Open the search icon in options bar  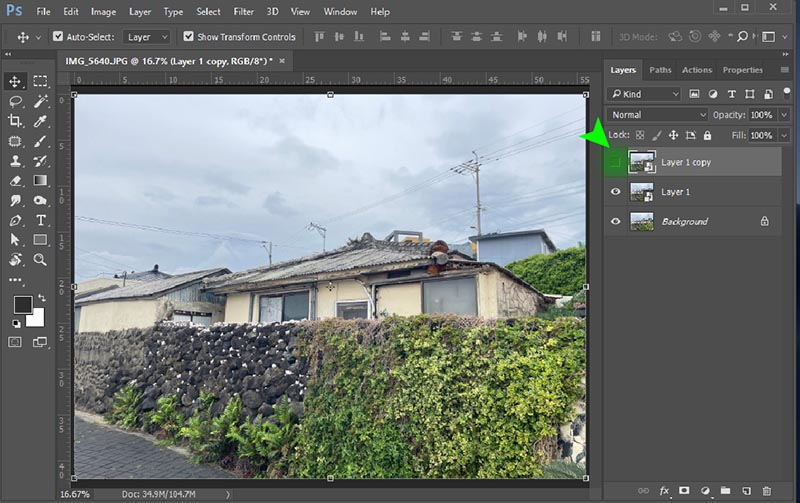tap(742, 36)
